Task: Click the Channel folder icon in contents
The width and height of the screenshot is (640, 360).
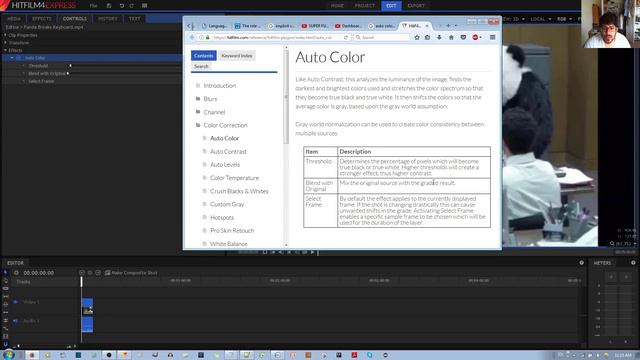Action: pos(198,111)
